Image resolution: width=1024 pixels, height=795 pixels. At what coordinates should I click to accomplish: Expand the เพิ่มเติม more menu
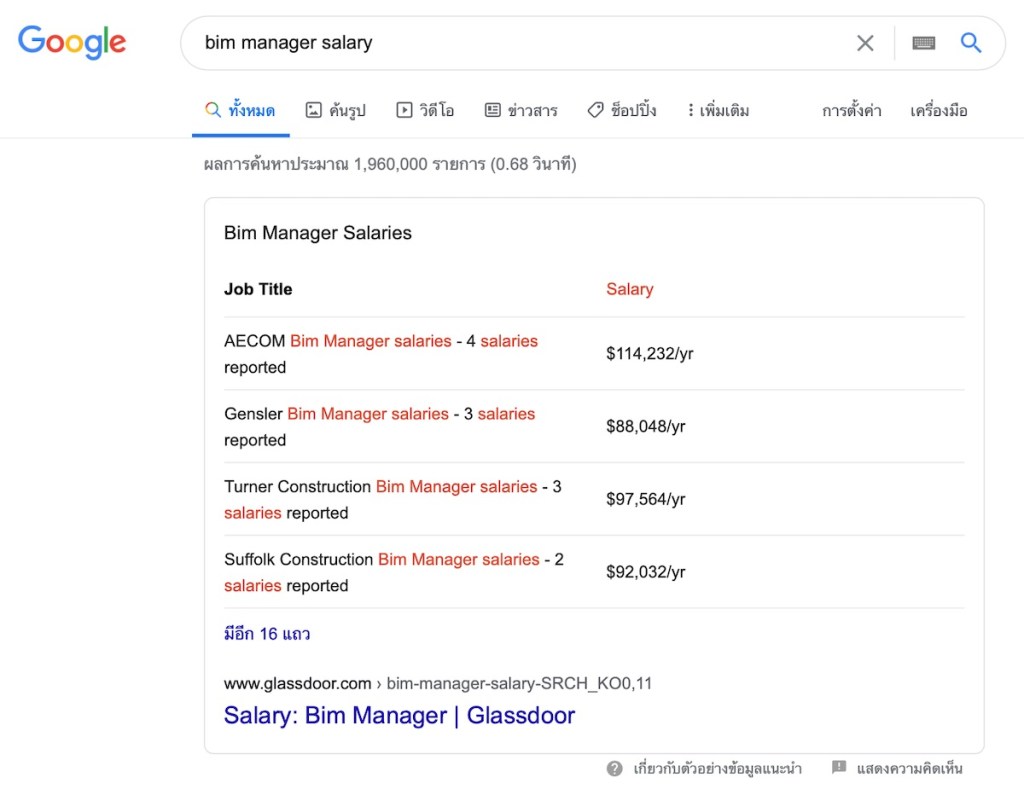coord(718,111)
